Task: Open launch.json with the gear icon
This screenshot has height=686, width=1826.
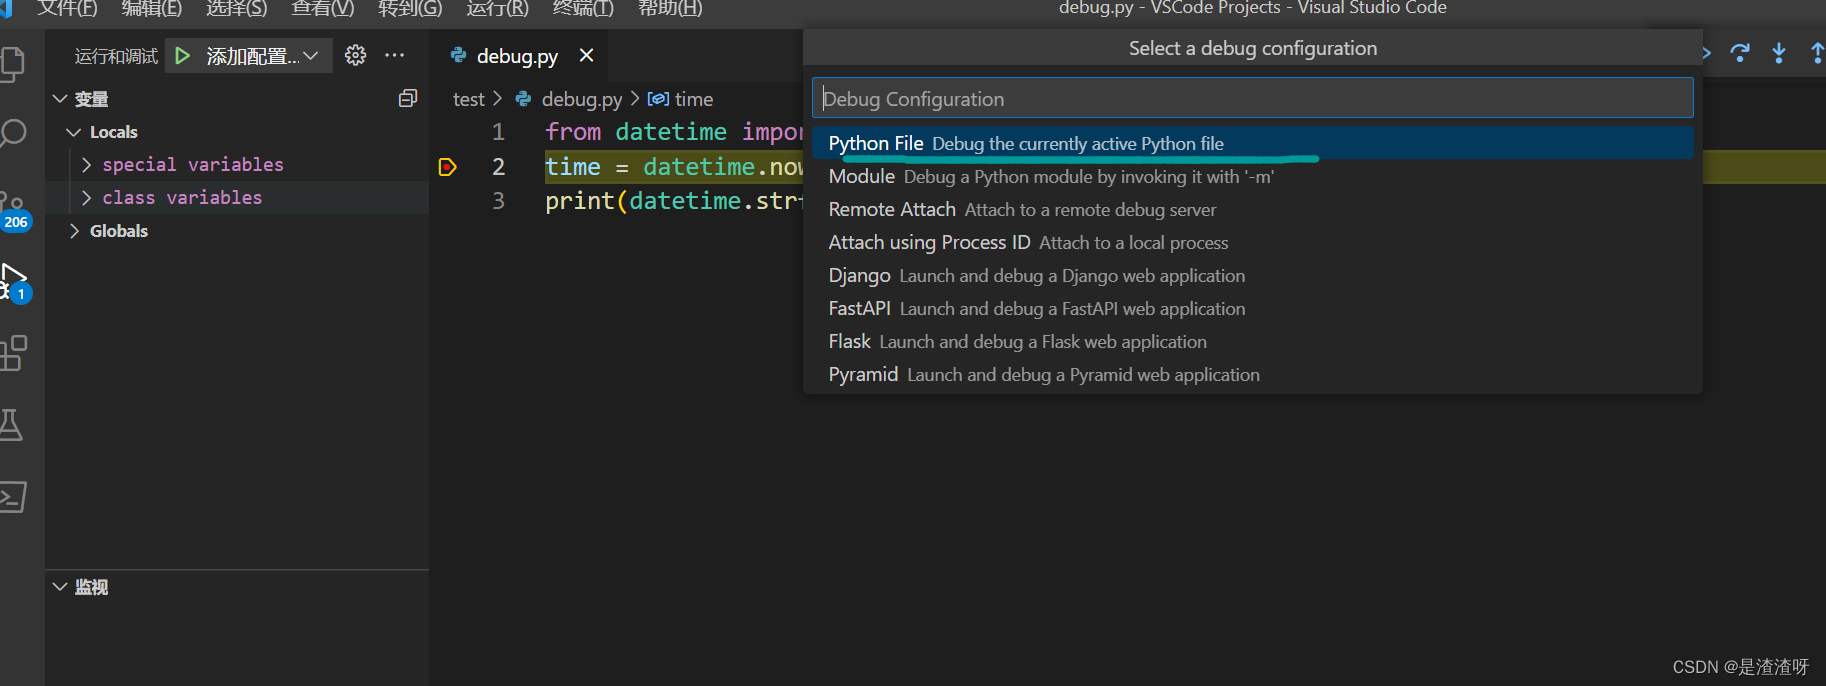Action: click(x=355, y=55)
